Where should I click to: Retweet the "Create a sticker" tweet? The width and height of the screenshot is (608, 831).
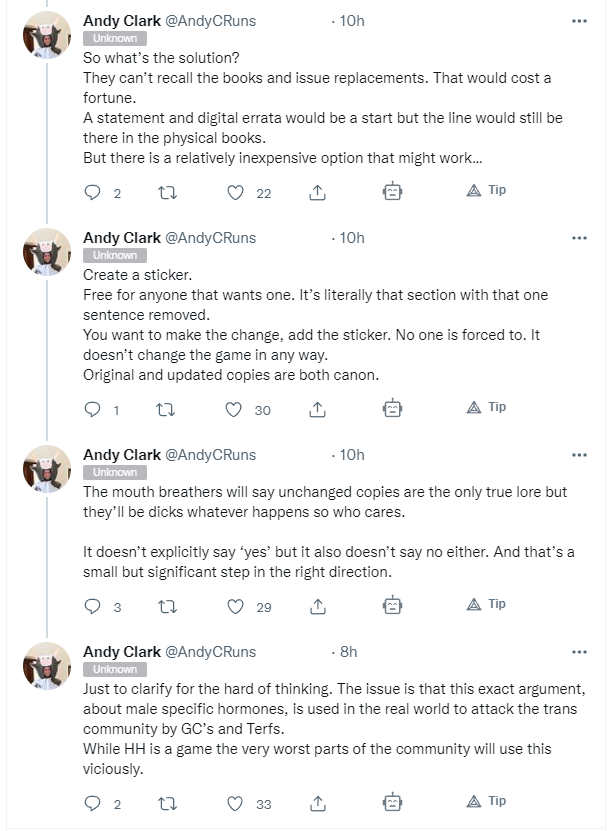click(165, 410)
